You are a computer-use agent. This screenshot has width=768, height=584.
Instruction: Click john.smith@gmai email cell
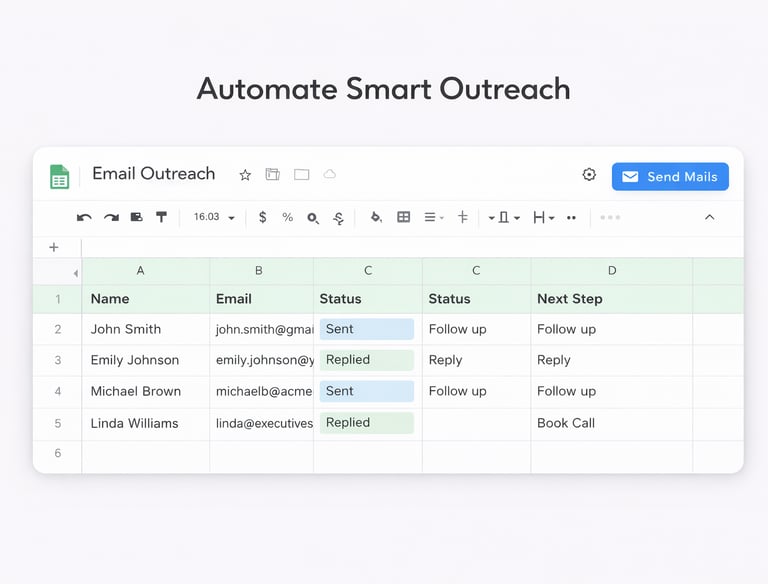(262, 329)
